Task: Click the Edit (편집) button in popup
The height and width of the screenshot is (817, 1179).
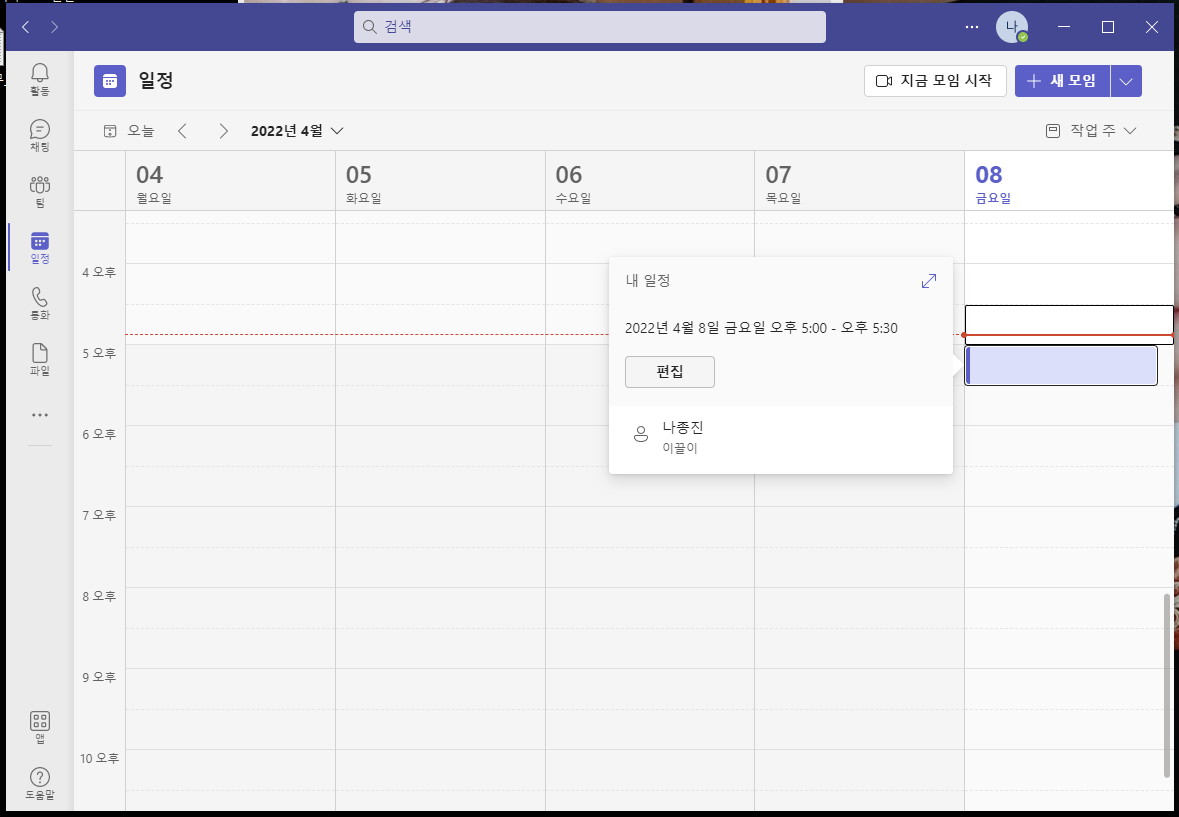Action: click(669, 372)
